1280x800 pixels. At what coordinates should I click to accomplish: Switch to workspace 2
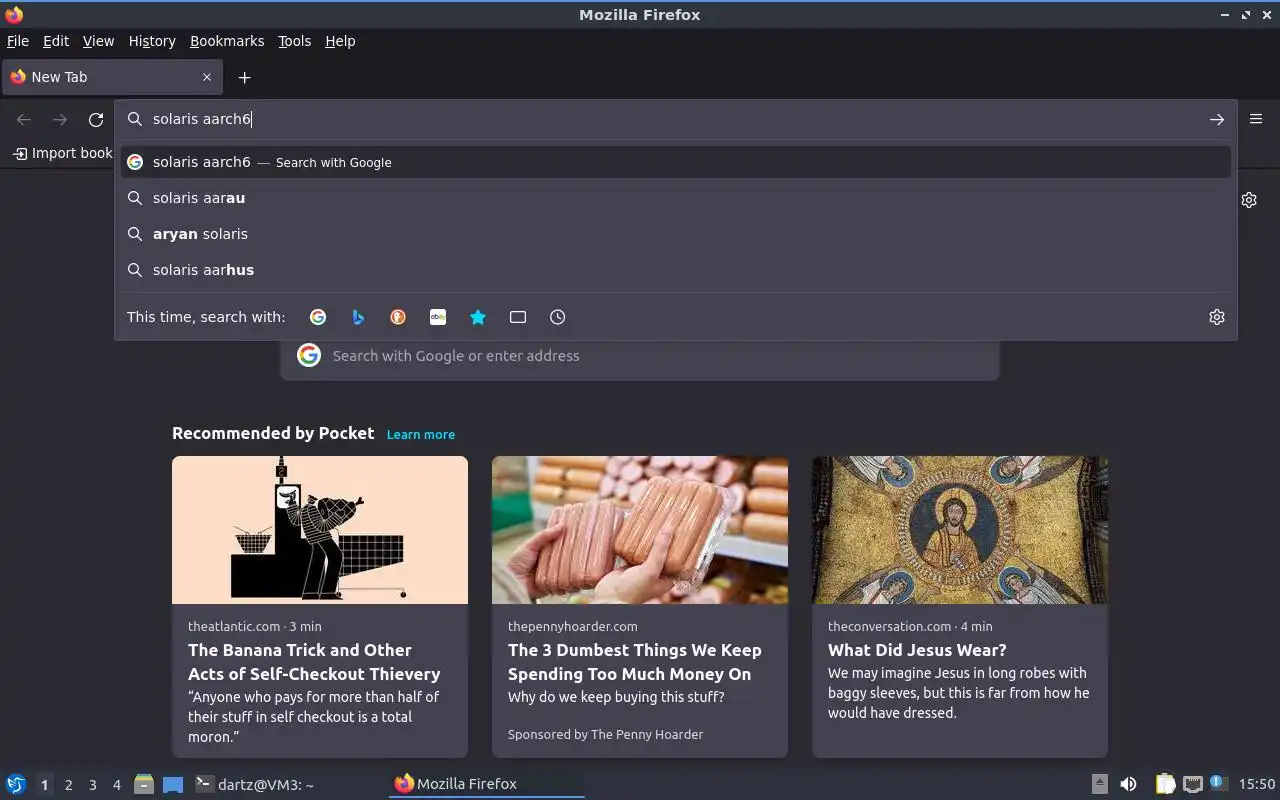pos(68,785)
